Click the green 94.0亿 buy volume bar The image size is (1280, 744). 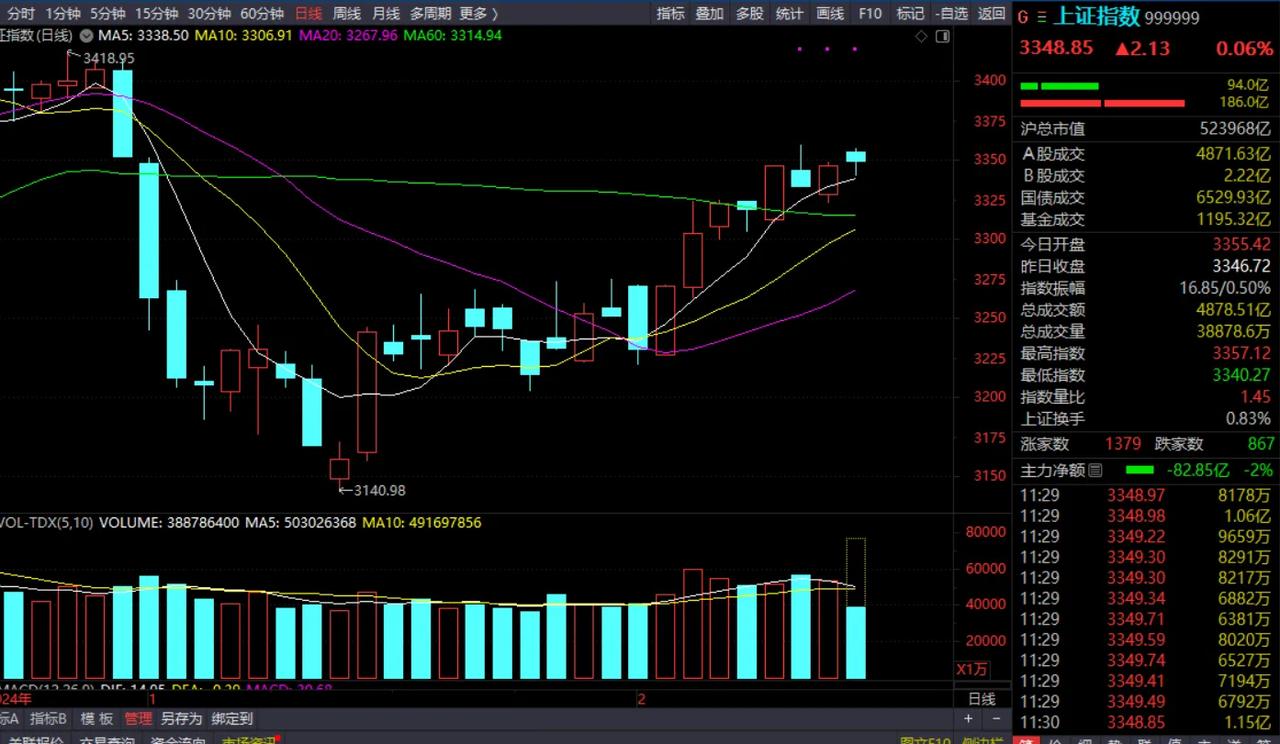coord(1059,86)
